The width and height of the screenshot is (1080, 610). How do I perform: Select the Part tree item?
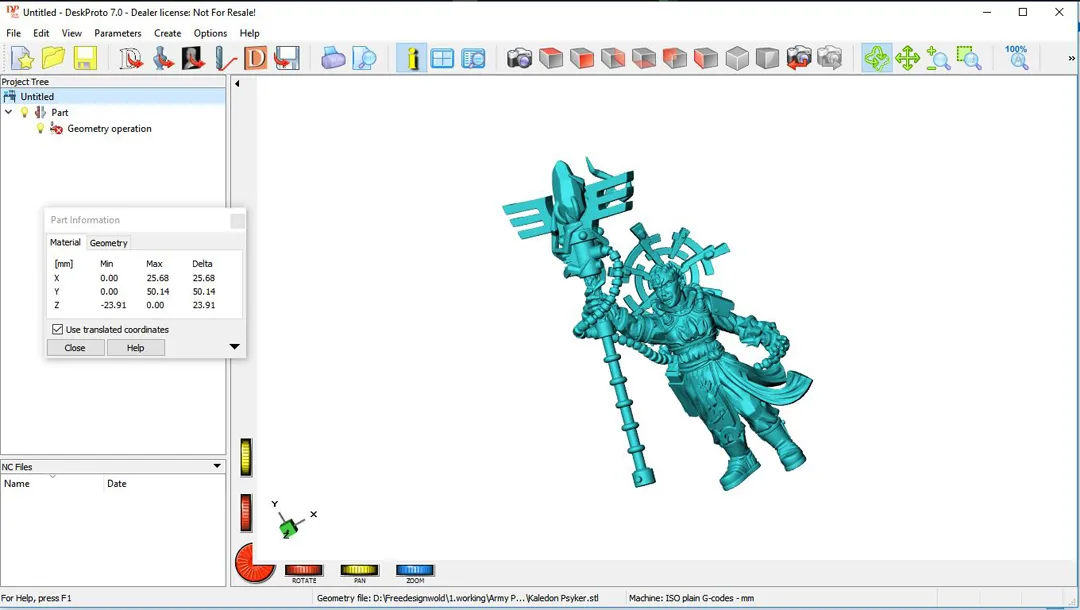[59, 112]
